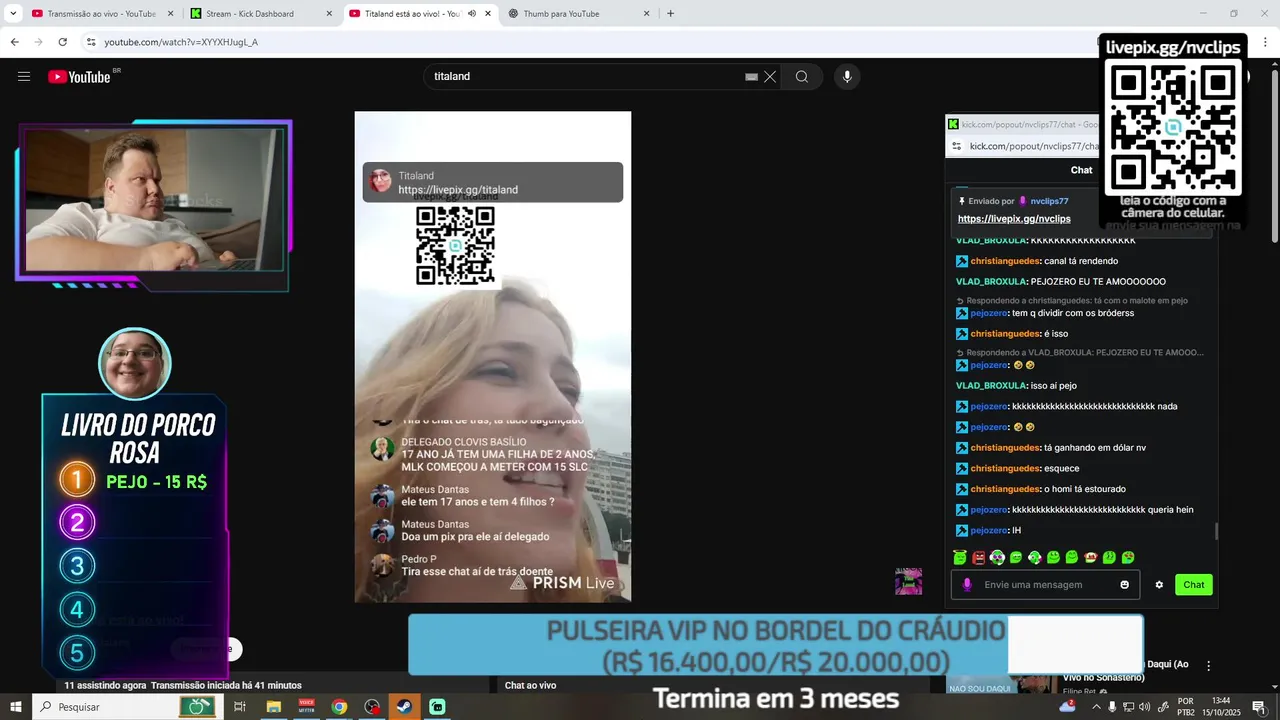1280x720 pixels.
Task: Open the Windows Start menu
Action: click(17, 707)
